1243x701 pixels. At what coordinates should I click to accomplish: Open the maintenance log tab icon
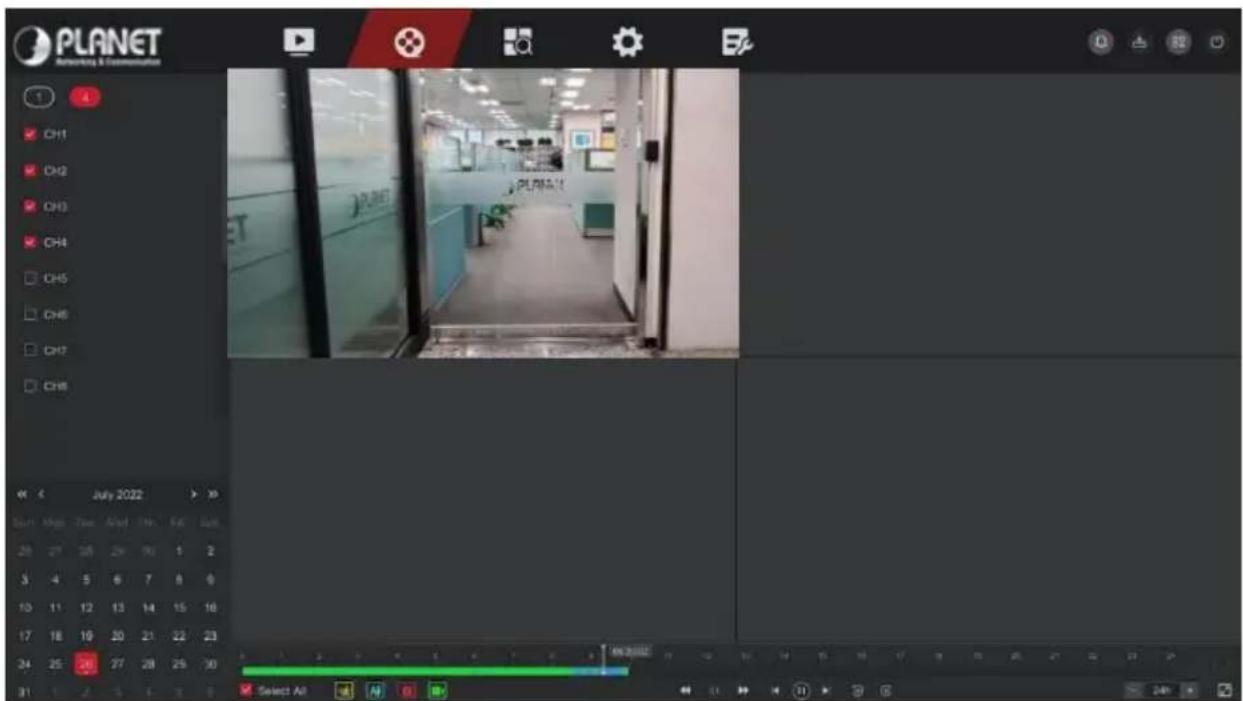point(737,40)
